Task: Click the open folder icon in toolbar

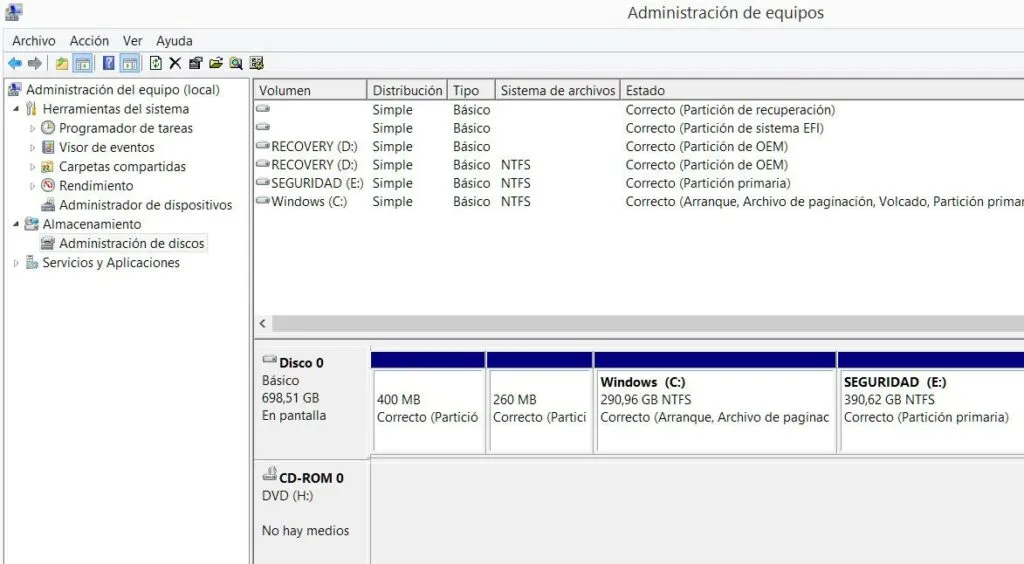Action: (216, 63)
